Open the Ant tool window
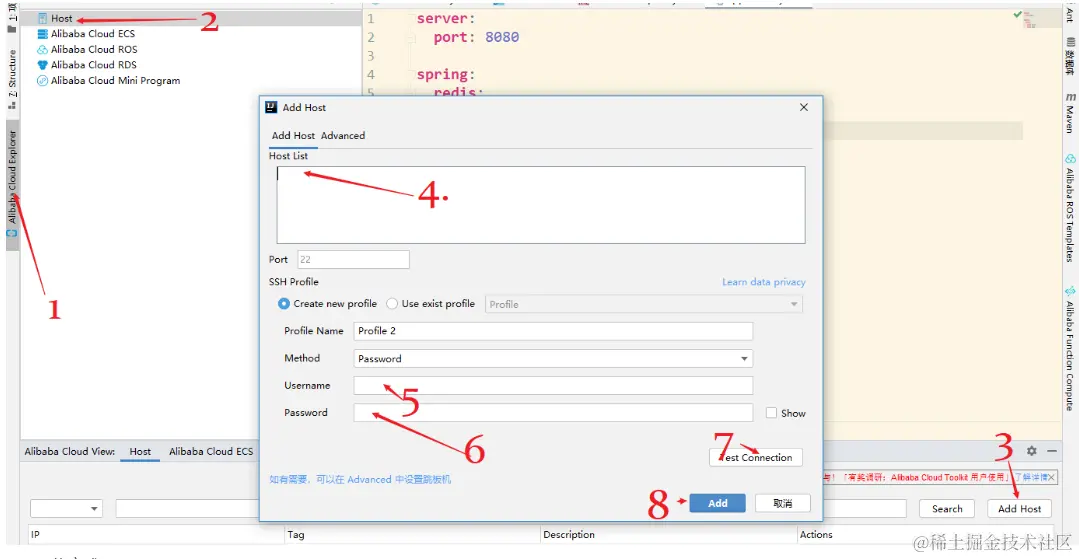 point(1070,15)
